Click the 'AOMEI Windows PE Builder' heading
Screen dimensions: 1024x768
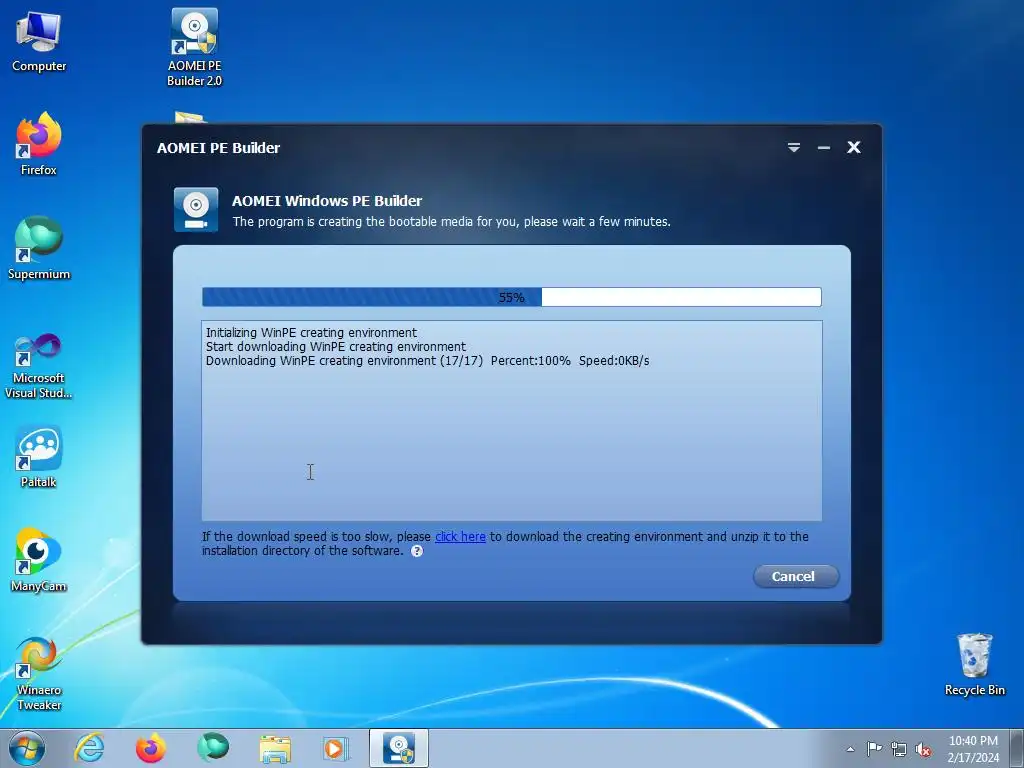(x=327, y=201)
